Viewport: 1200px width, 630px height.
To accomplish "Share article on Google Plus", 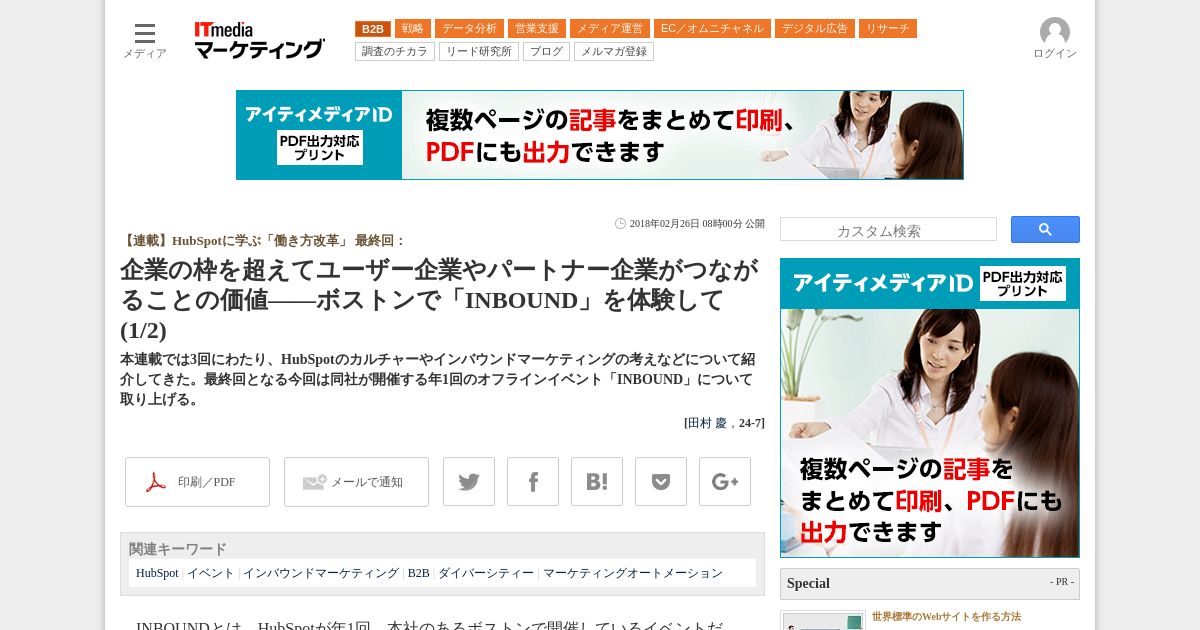I will pos(725,482).
